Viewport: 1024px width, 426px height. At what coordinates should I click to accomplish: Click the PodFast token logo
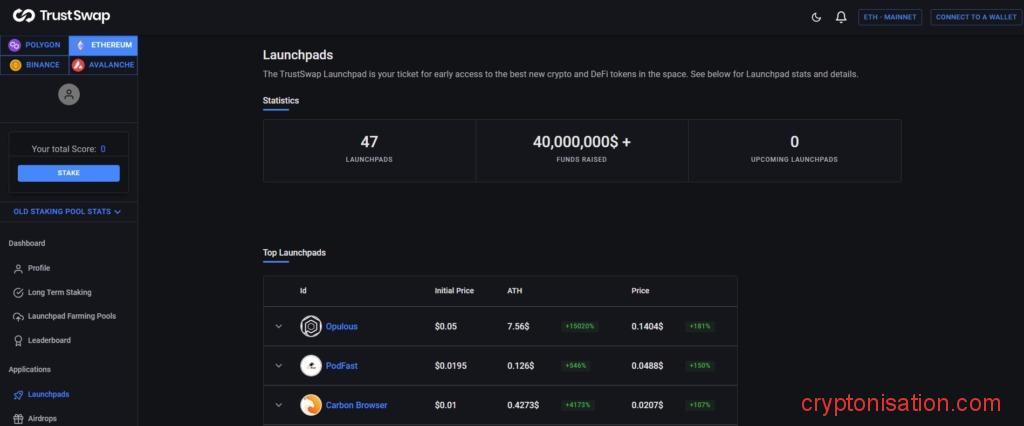(x=310, y=366)
